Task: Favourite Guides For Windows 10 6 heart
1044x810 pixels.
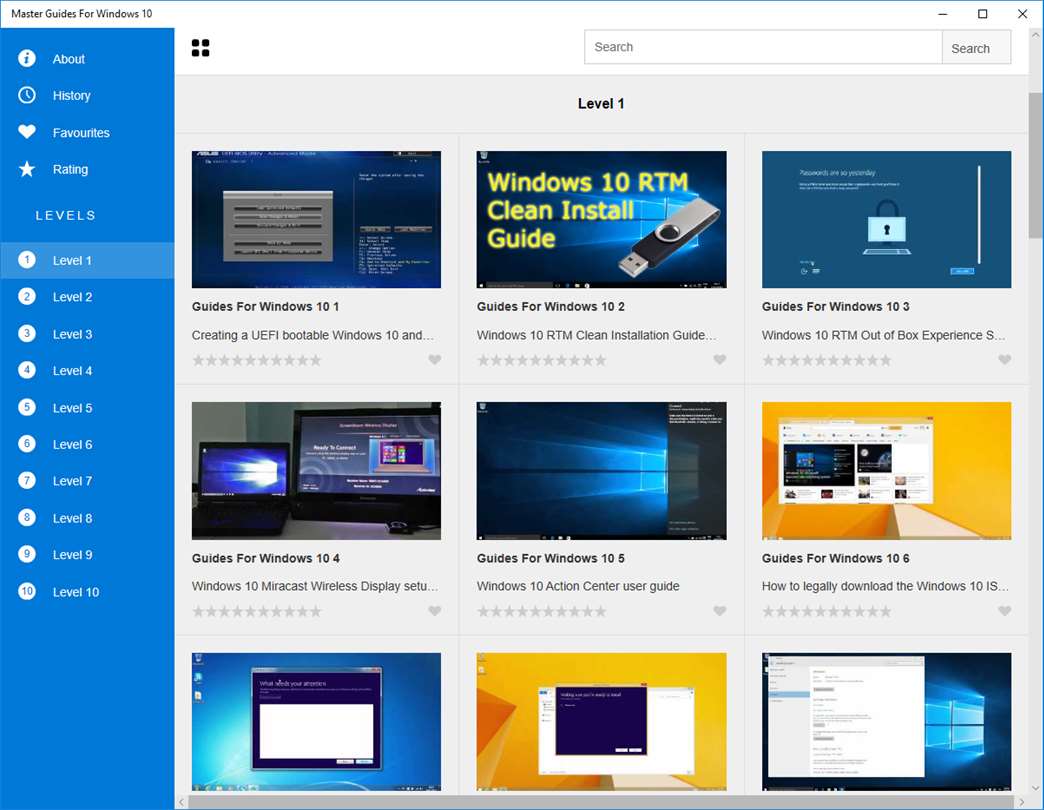Action: (x=1005, y=611)
